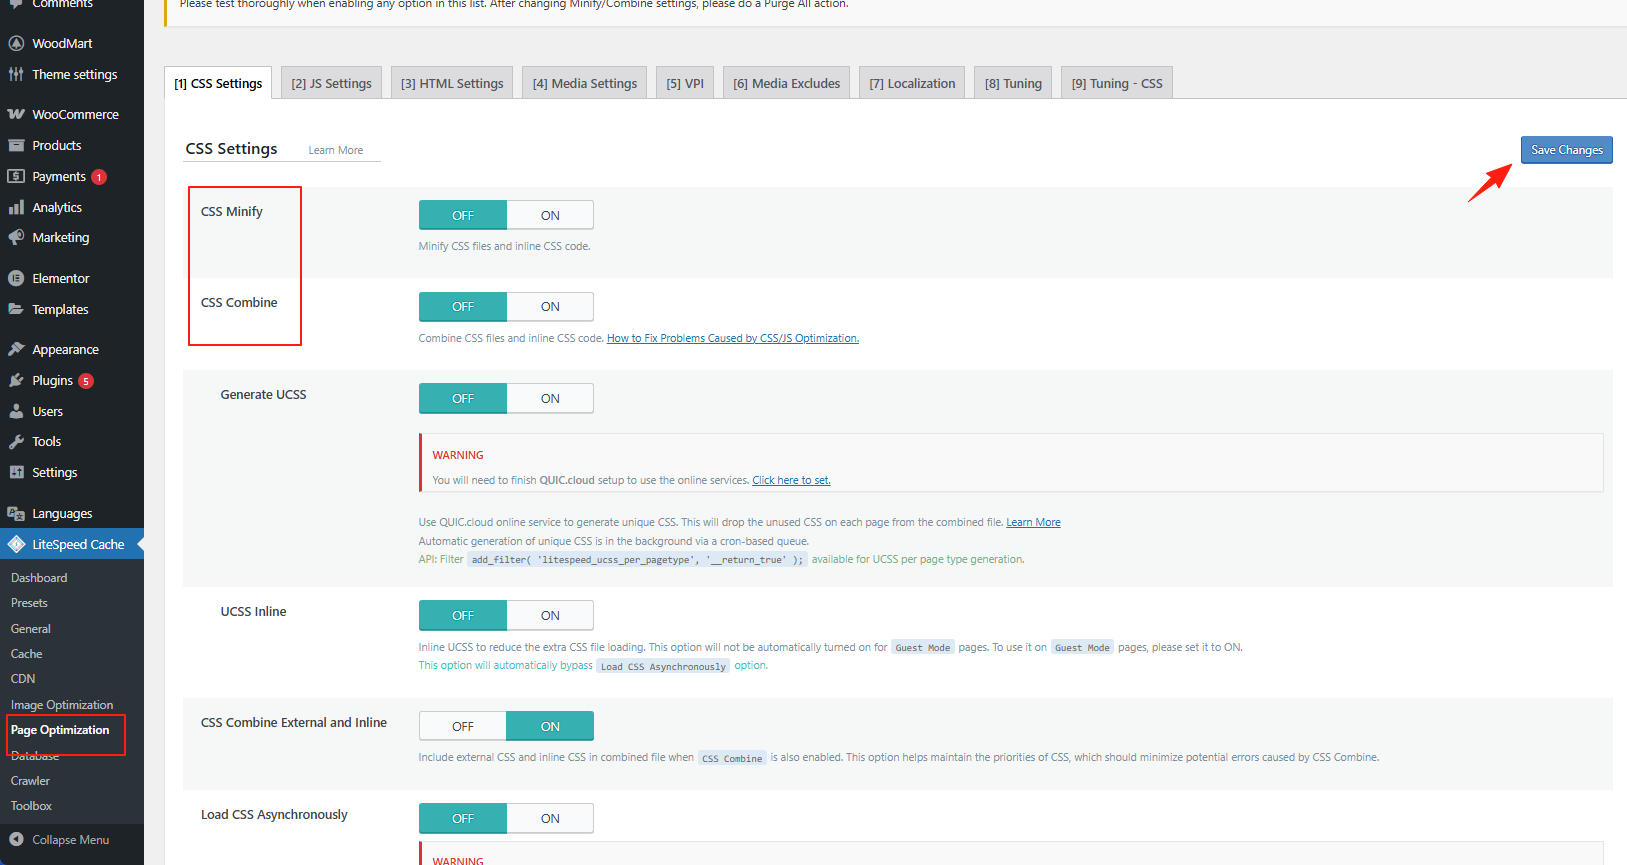Go to Image Optimization submenu

62,705
